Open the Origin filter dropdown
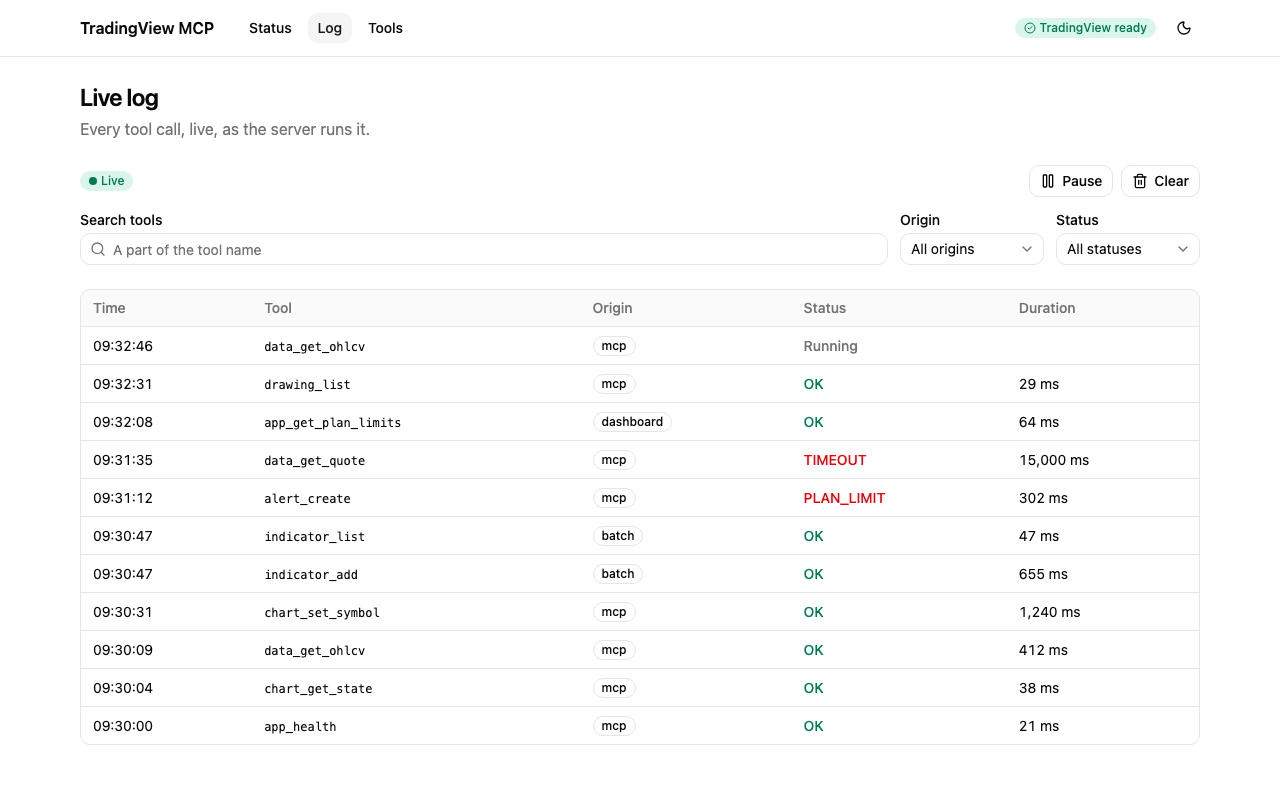This screenshot has width=1280, height=800. 972,249
